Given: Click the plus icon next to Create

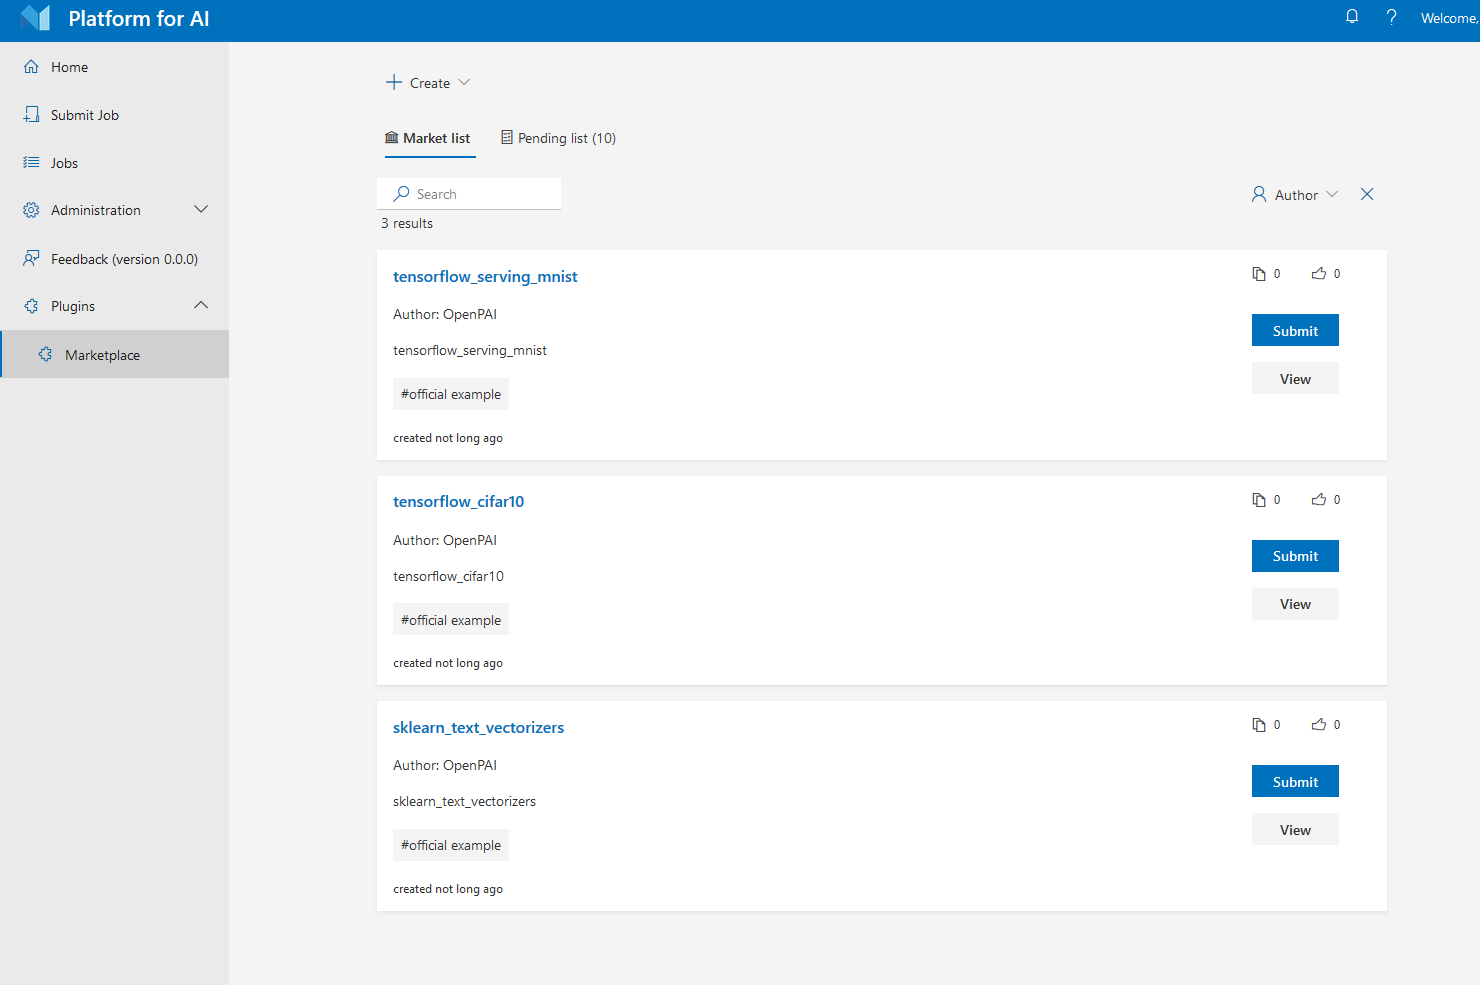Looking at the screenshot, I should point(394,82).
